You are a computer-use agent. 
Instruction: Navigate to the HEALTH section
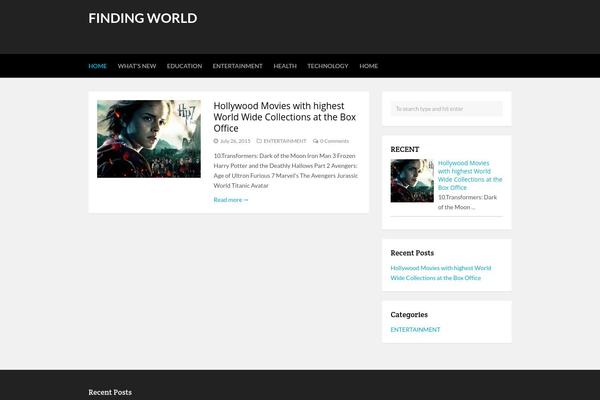285,66
